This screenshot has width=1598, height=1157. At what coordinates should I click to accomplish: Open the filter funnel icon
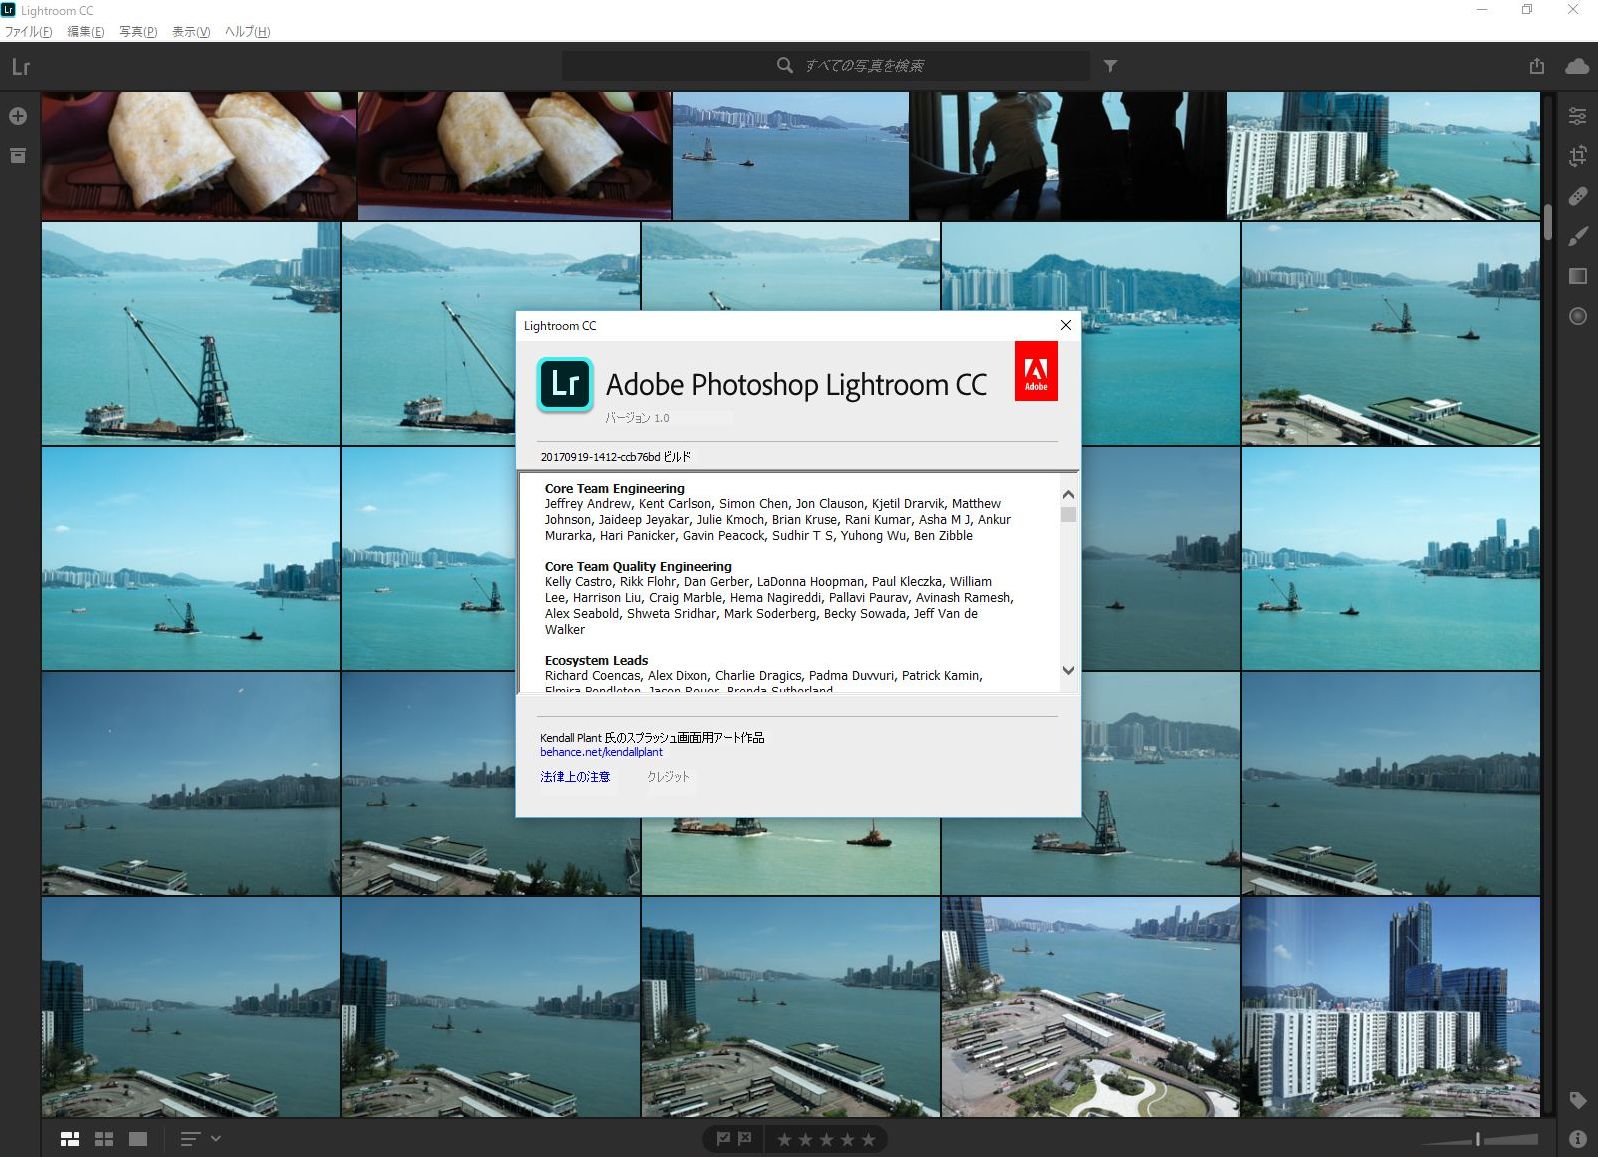pos(1110,66)
